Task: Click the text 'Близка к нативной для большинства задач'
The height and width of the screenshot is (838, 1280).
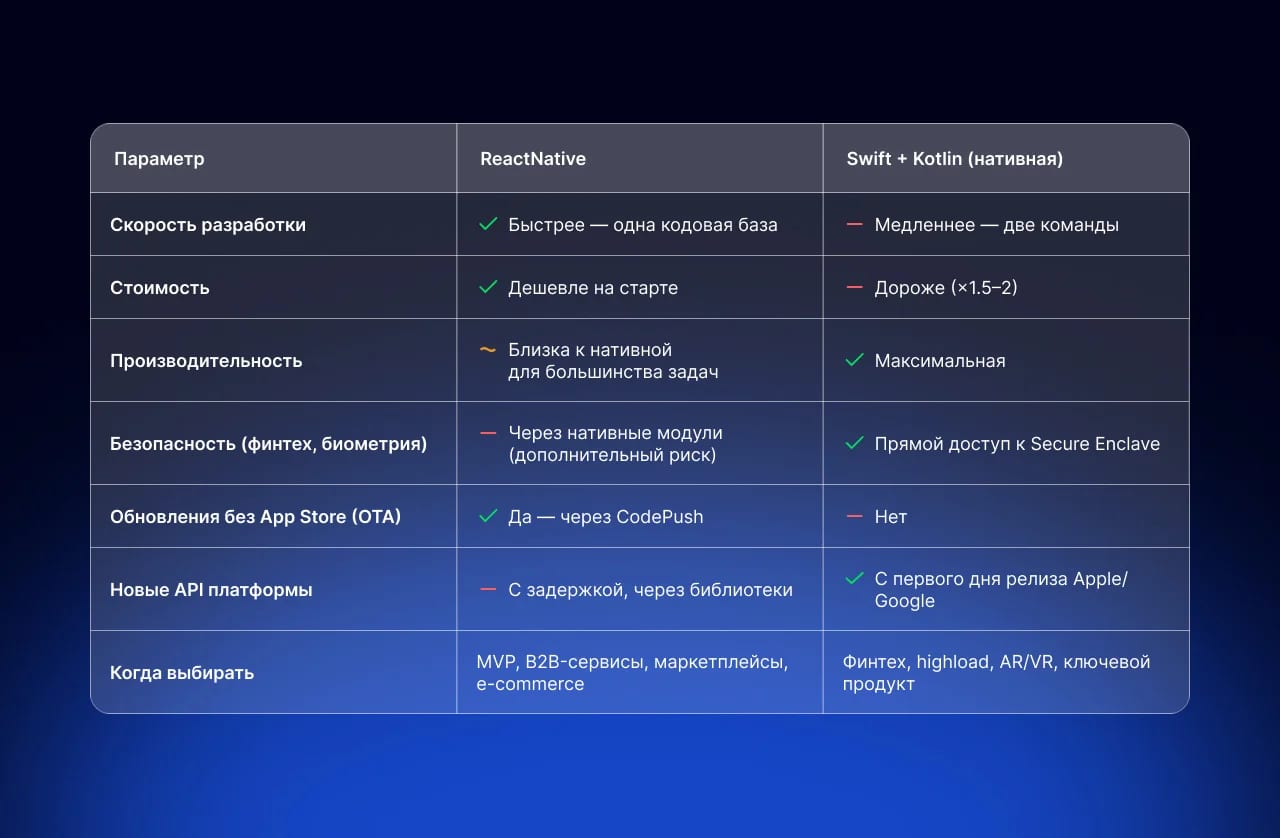Action: [x=613, y=360]
